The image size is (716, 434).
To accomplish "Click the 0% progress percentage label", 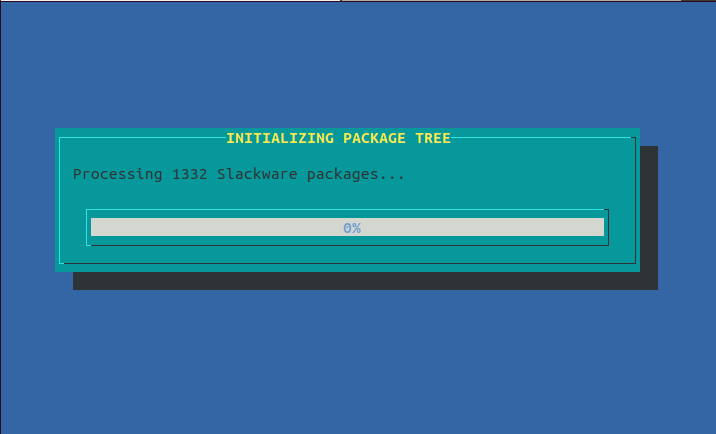I will tap(351, 228).
